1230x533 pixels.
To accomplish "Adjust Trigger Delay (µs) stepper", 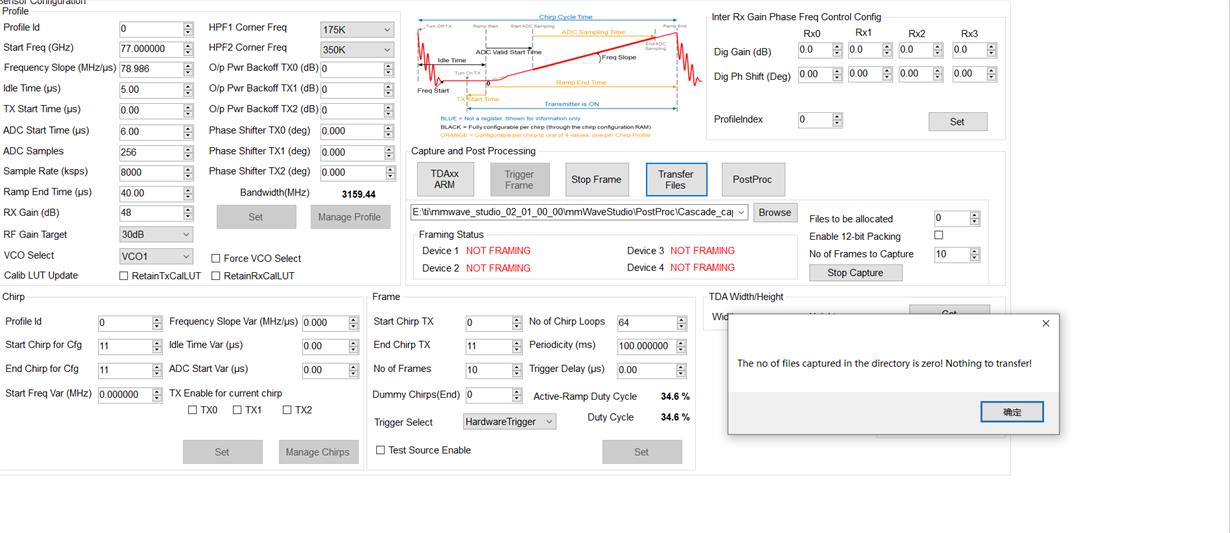I will [x=682, y=370].
